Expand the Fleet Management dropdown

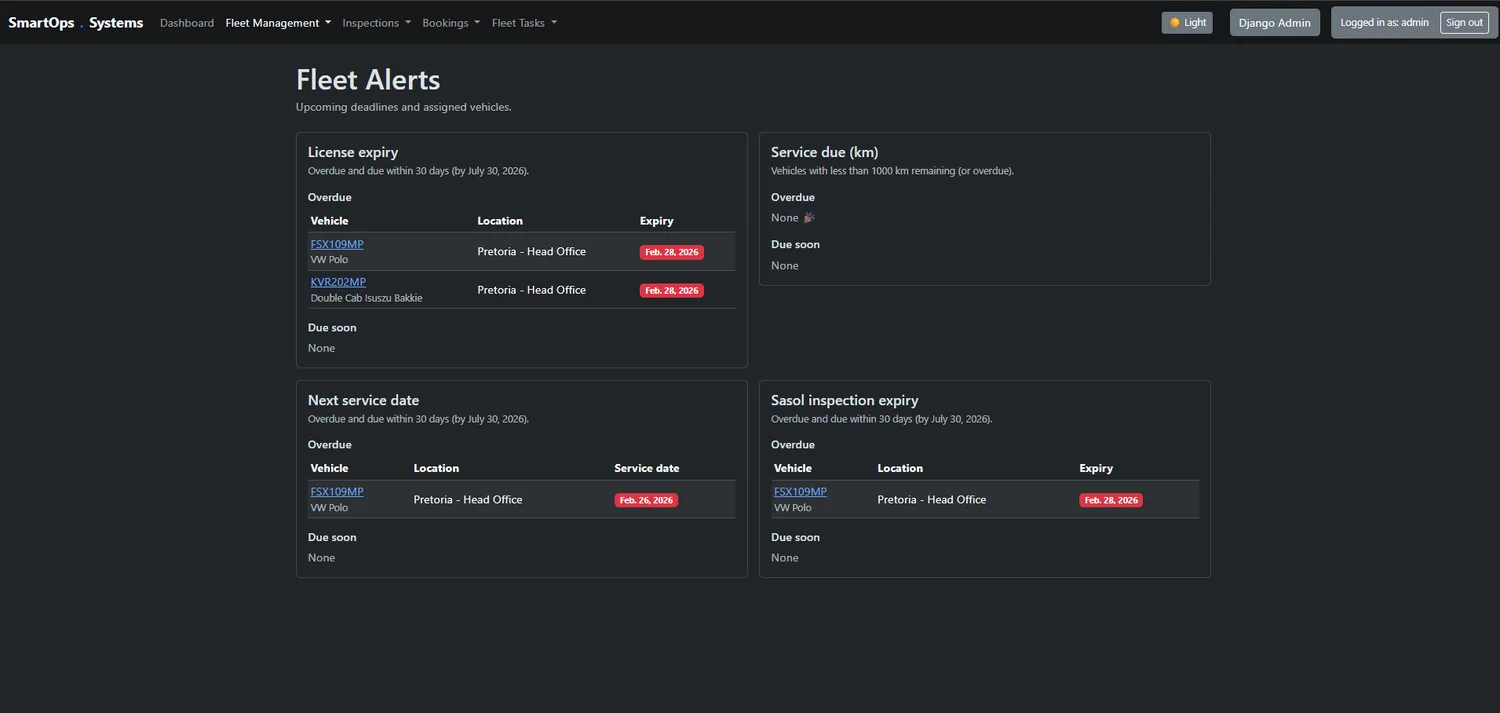[x=278, y=23]
